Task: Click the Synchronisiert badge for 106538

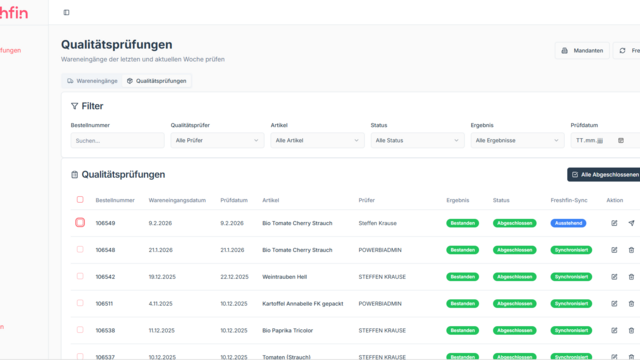Action: (571, 331)
